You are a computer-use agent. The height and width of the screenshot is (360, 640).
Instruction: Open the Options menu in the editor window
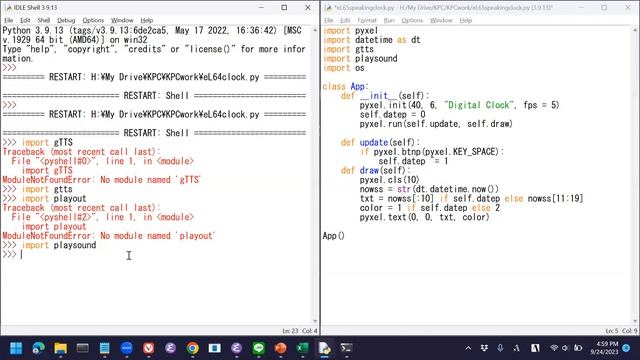point(412,20)
